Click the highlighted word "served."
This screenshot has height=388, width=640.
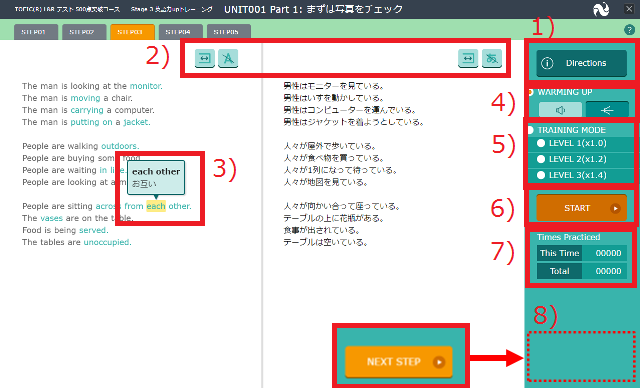[93, 230]
